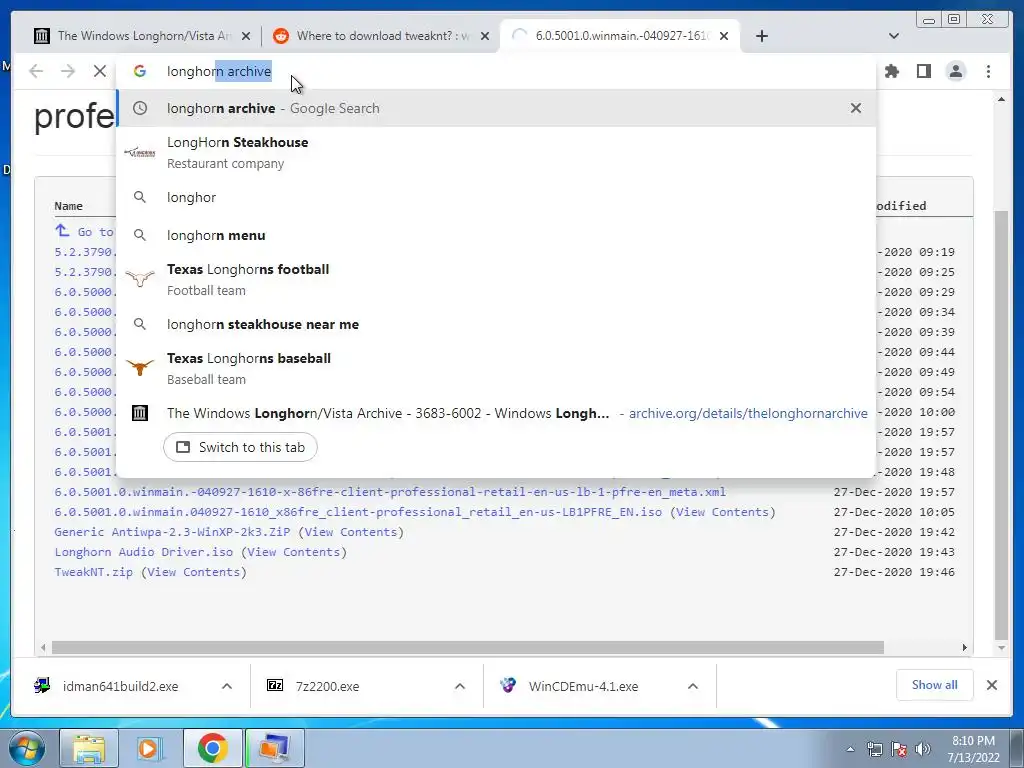Screen dimensions: 1024x768
Task: Select Texas Longhorns baseball suggestion
Action: (496, 368)
